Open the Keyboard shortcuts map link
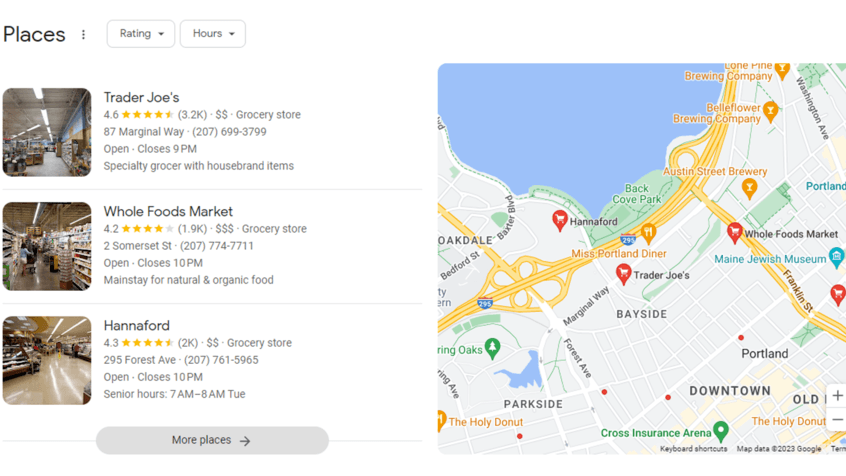Image resolution: width=846 pixels, height=476 pixels. 693,449
